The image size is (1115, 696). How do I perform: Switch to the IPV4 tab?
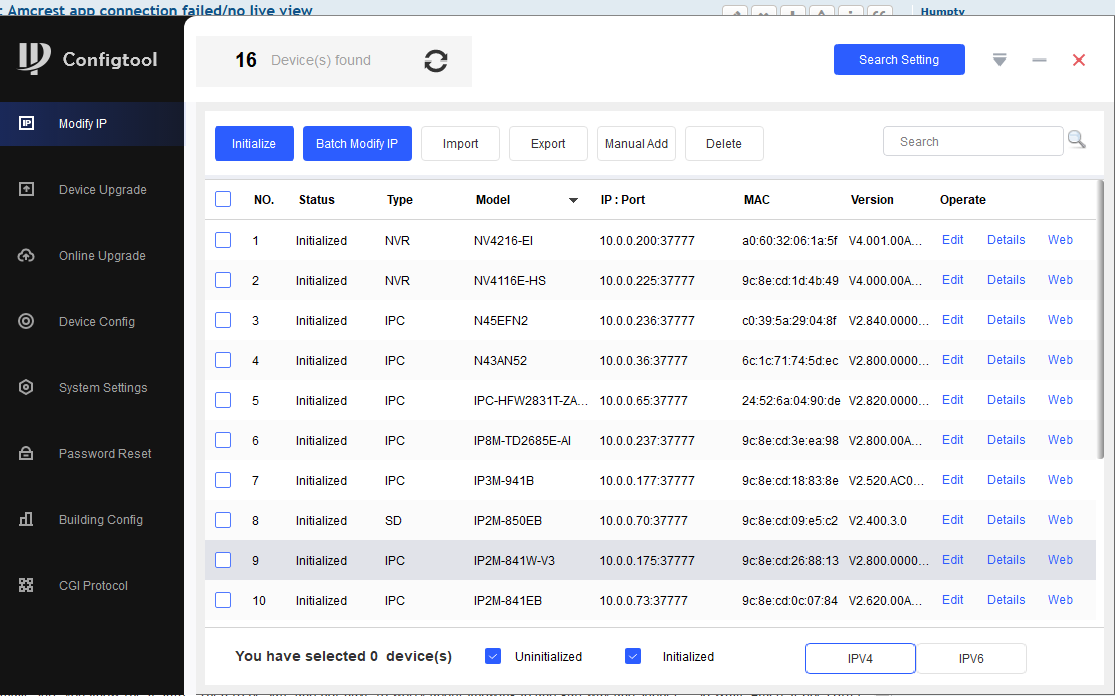[860, 658]
